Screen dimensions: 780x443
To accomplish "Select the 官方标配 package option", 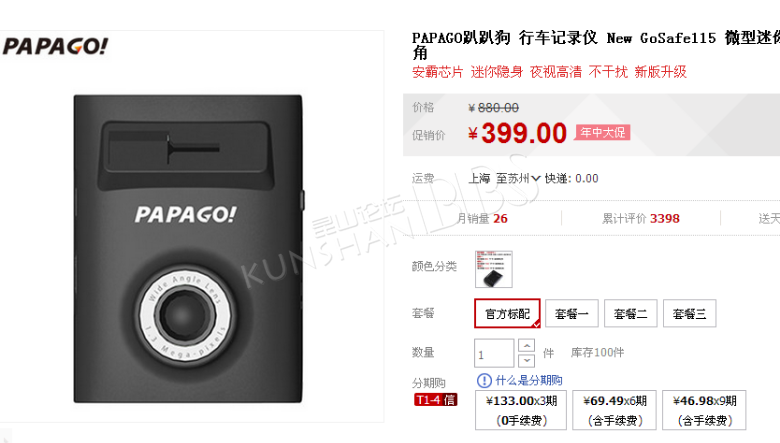I will tap(507, 313).
